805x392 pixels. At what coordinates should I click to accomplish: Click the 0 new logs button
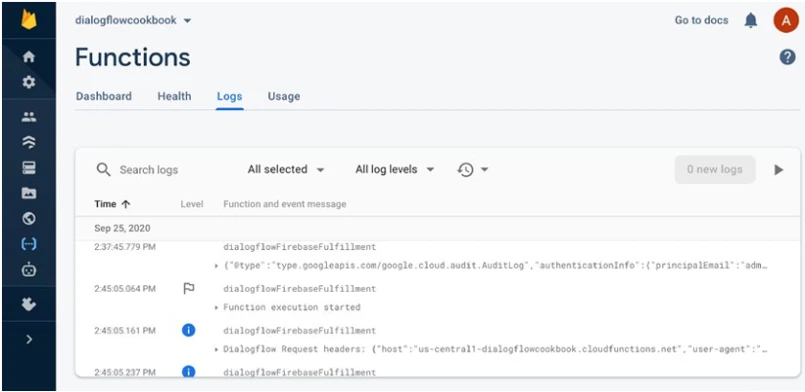(x=715, y=170)
